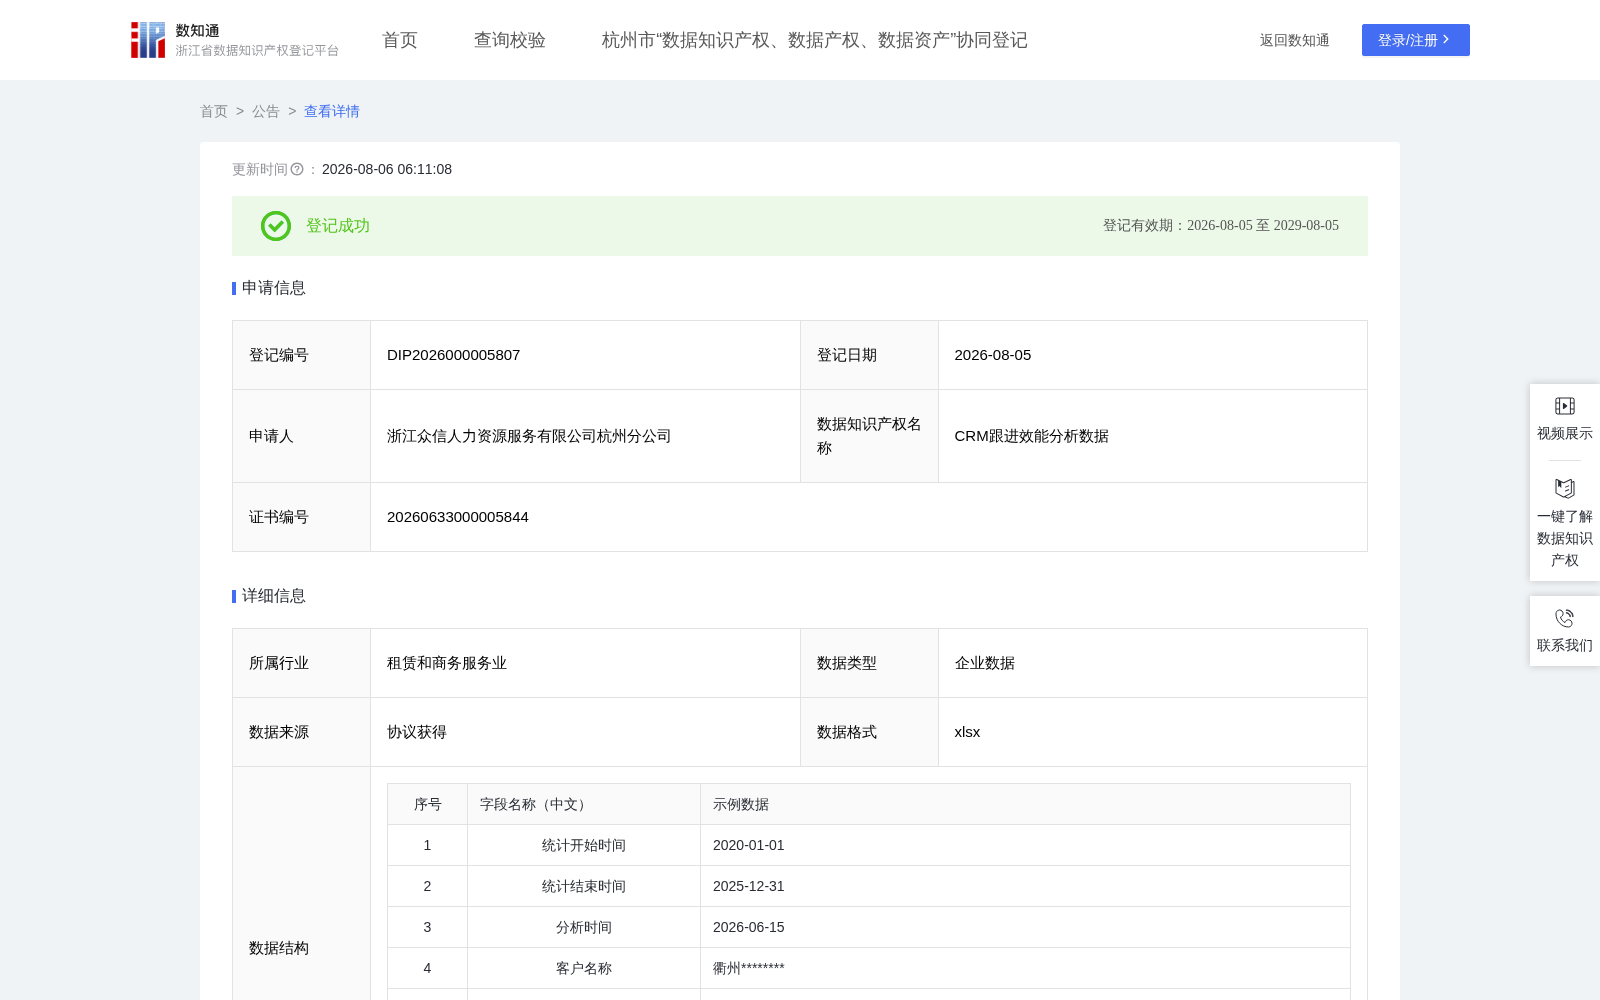Click the 序号 column header
The height and width of the screenshot is (1000, 1600).
[428, 804]
